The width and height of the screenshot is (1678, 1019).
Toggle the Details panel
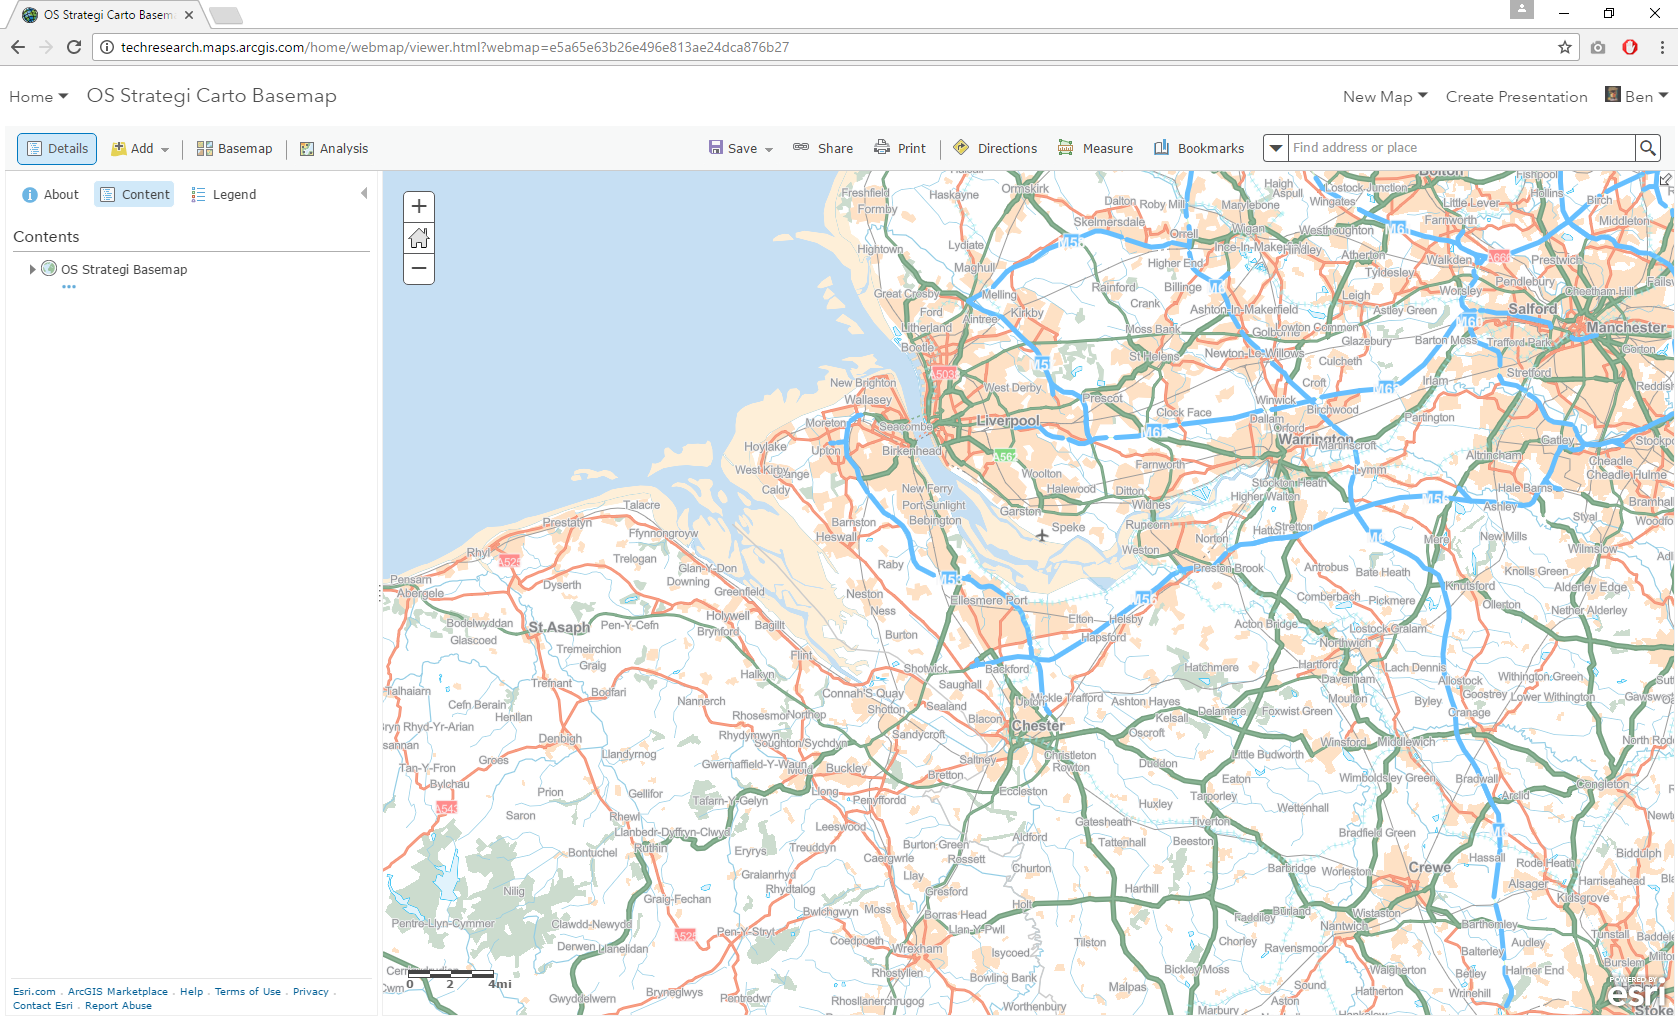pos(57,149)
